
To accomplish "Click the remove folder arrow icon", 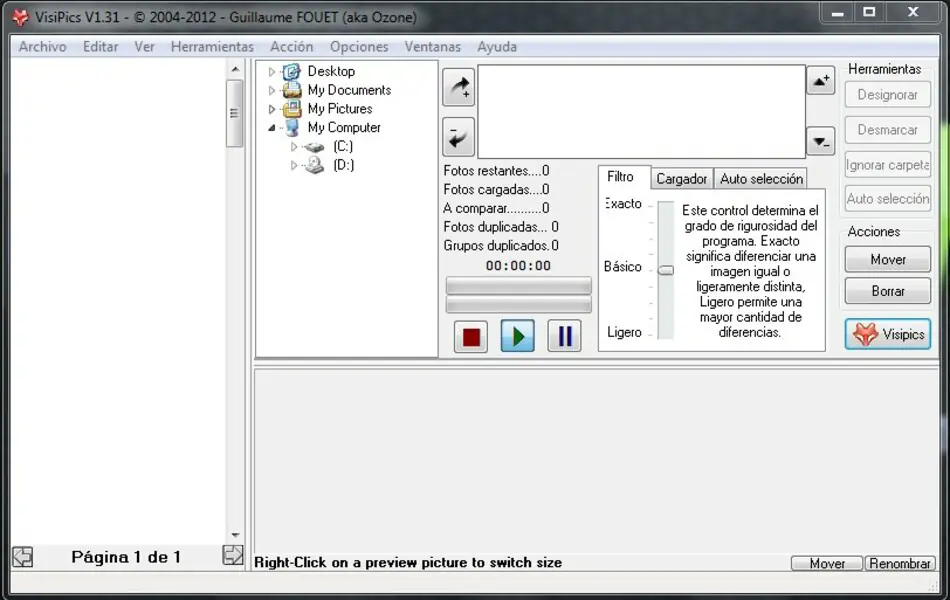I will [x=458, y=137].
